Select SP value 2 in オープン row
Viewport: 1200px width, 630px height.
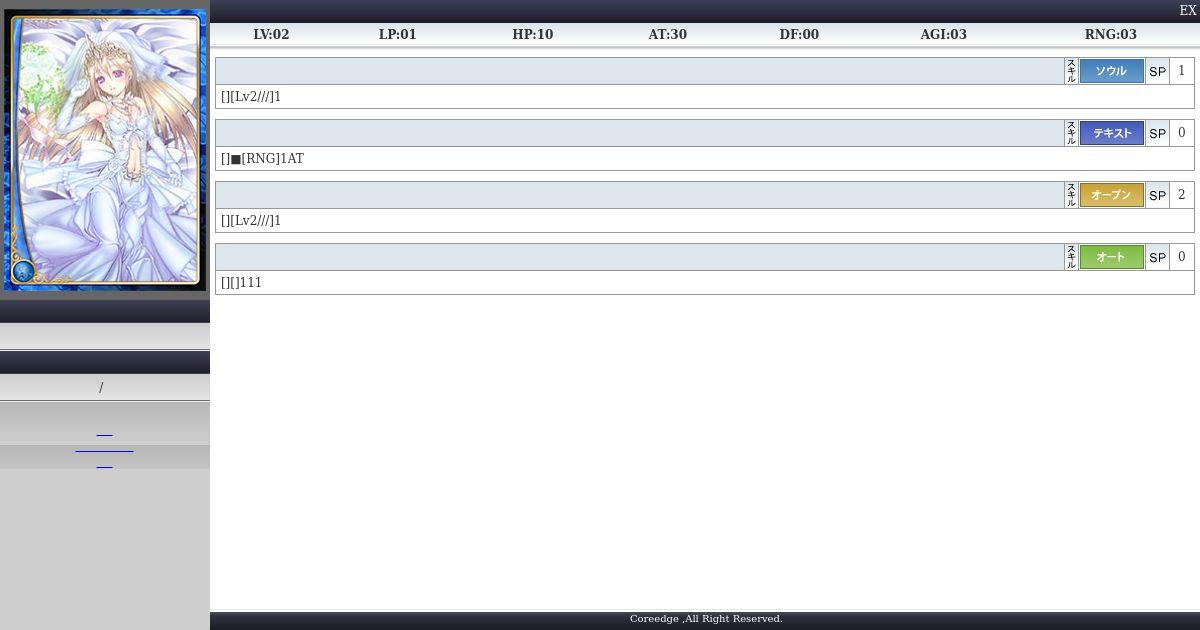[x=1182, y=195]
